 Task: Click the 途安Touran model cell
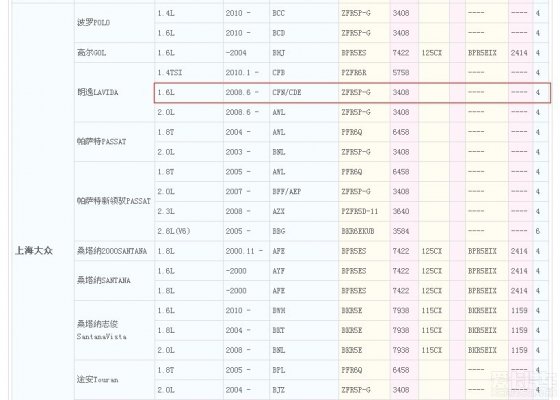tap(114, 380)
